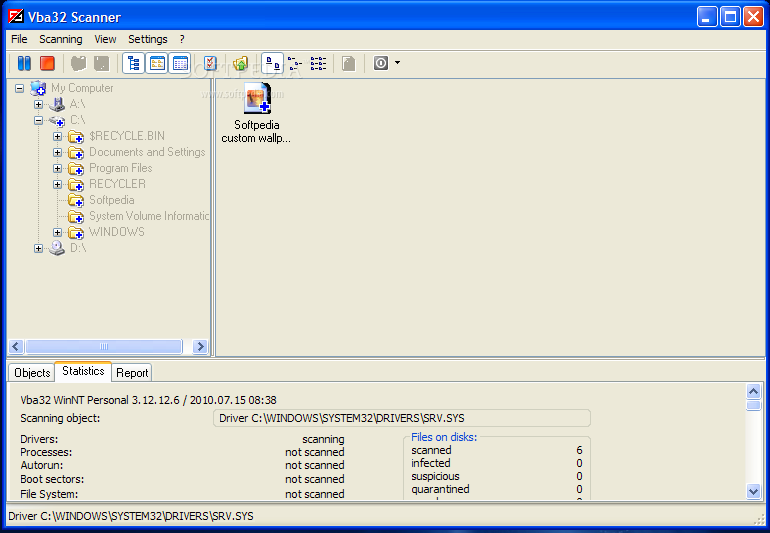Minimize the Vba32 Scanner window
This screenshot has width=770, height=533.
pyautogui.click(x=707, y=17)
